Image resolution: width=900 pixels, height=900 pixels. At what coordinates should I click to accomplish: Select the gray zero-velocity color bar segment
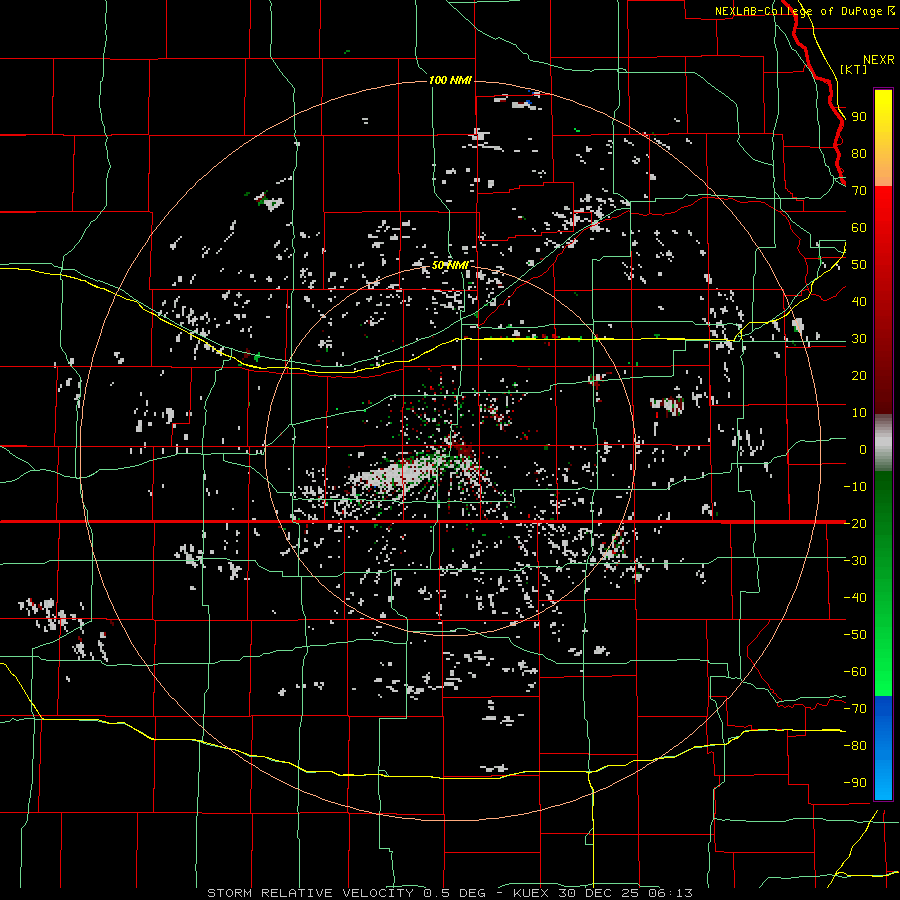click(x=883, y=442)
